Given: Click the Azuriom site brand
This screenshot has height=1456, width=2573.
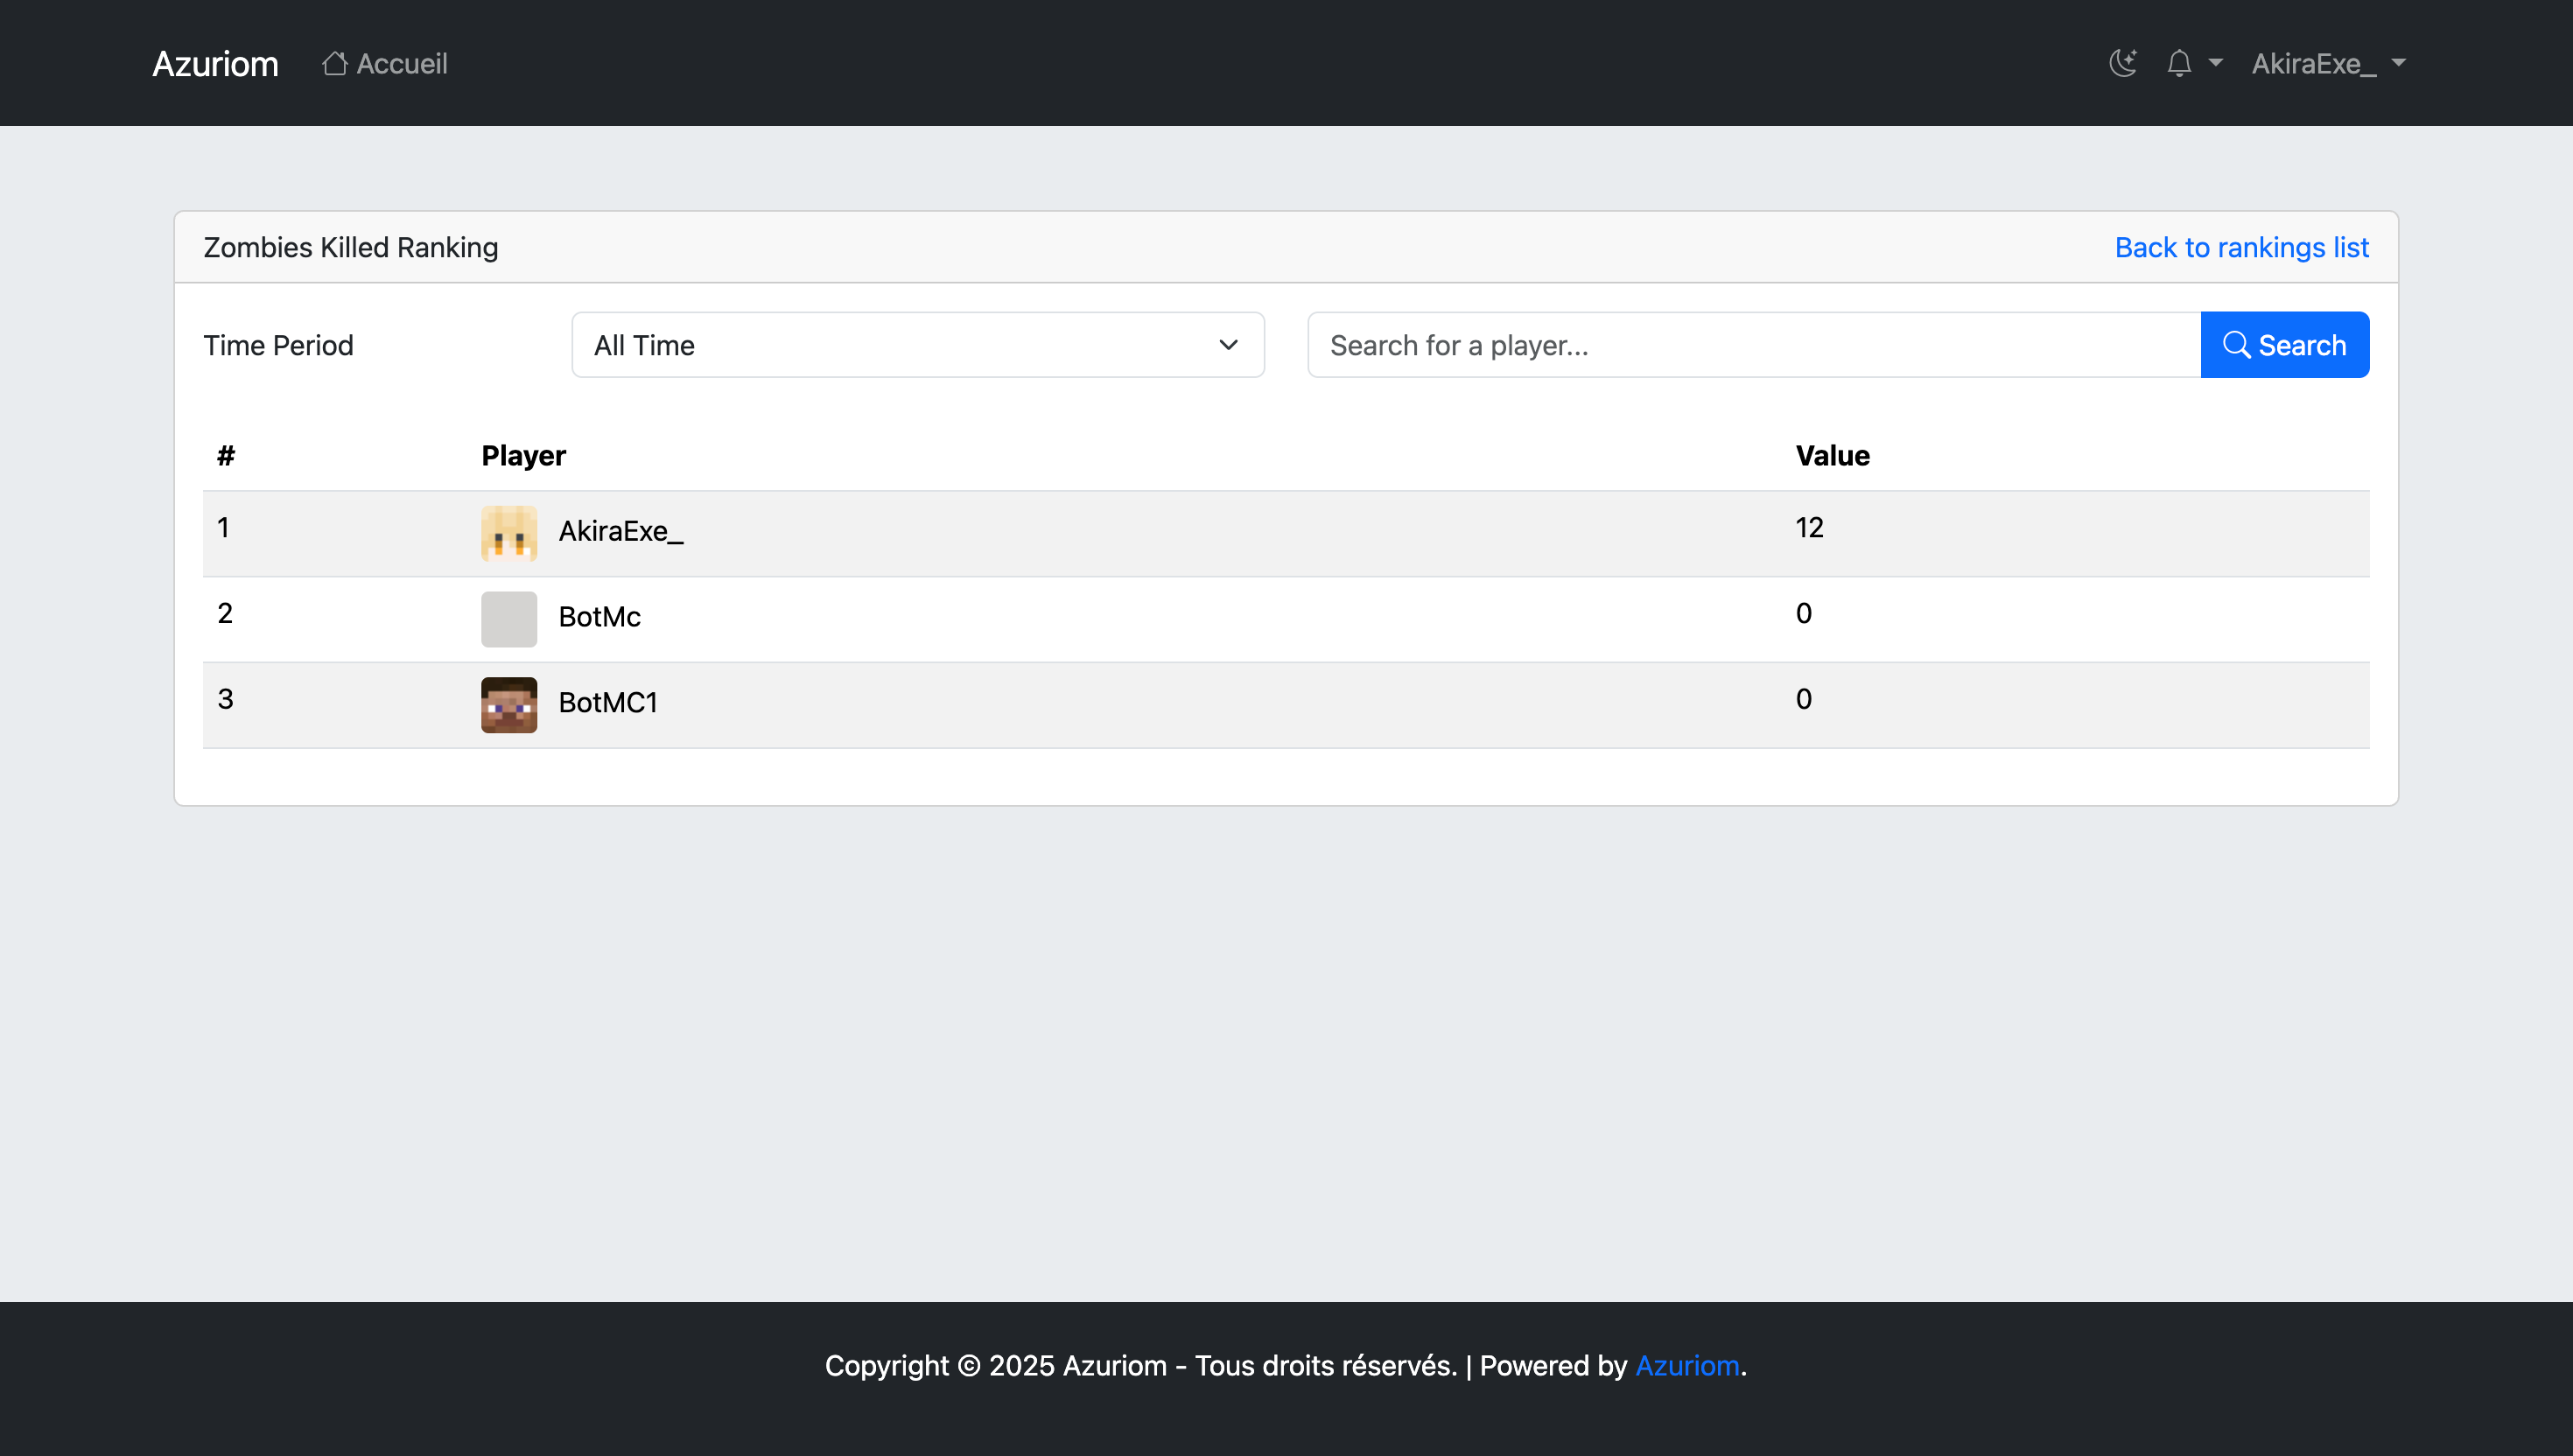Looking at the screenshot, I should pyautogui.click(x=215, y=63).
